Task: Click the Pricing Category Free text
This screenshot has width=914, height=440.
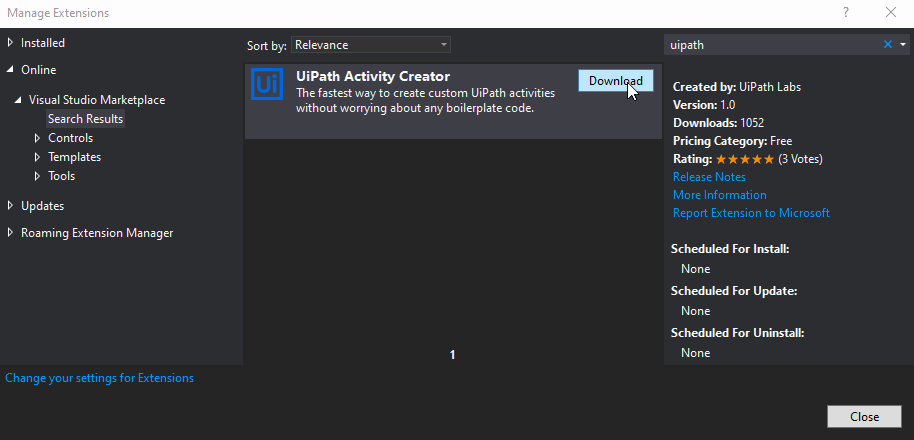Action: click(733, 141)
